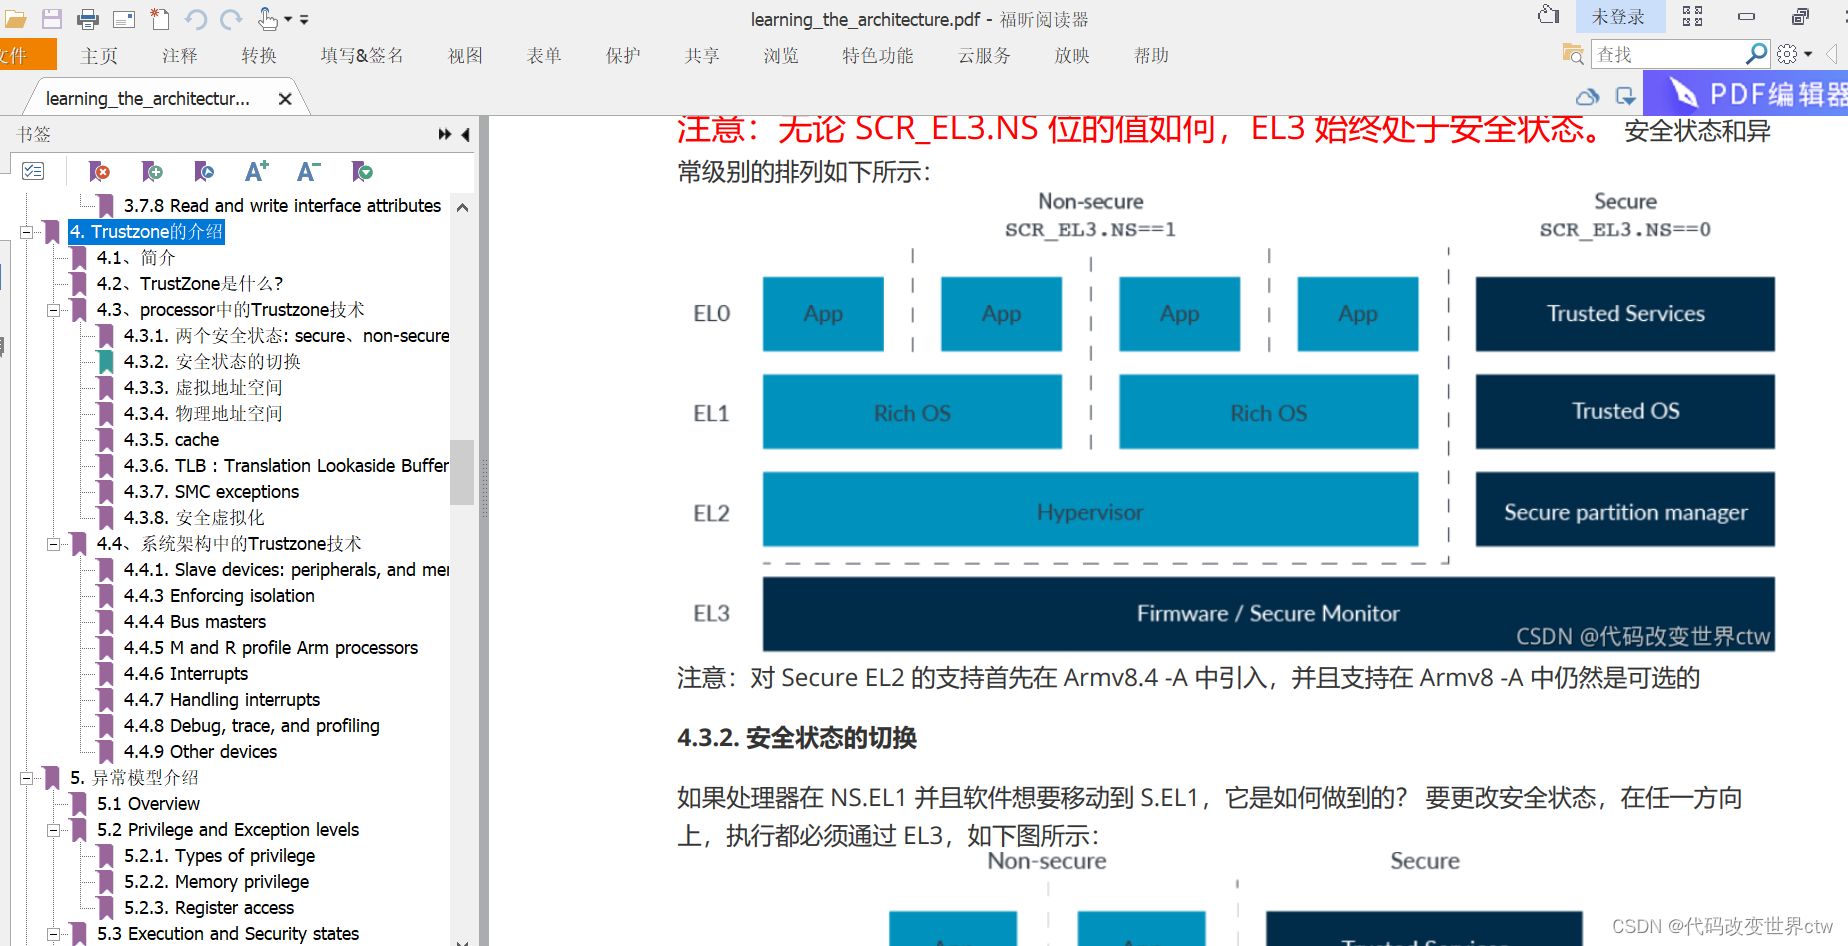The image size is (1848, 946).
Task: Select bookmark 4.4.6 Interrupts
Action: coord(185,674)
